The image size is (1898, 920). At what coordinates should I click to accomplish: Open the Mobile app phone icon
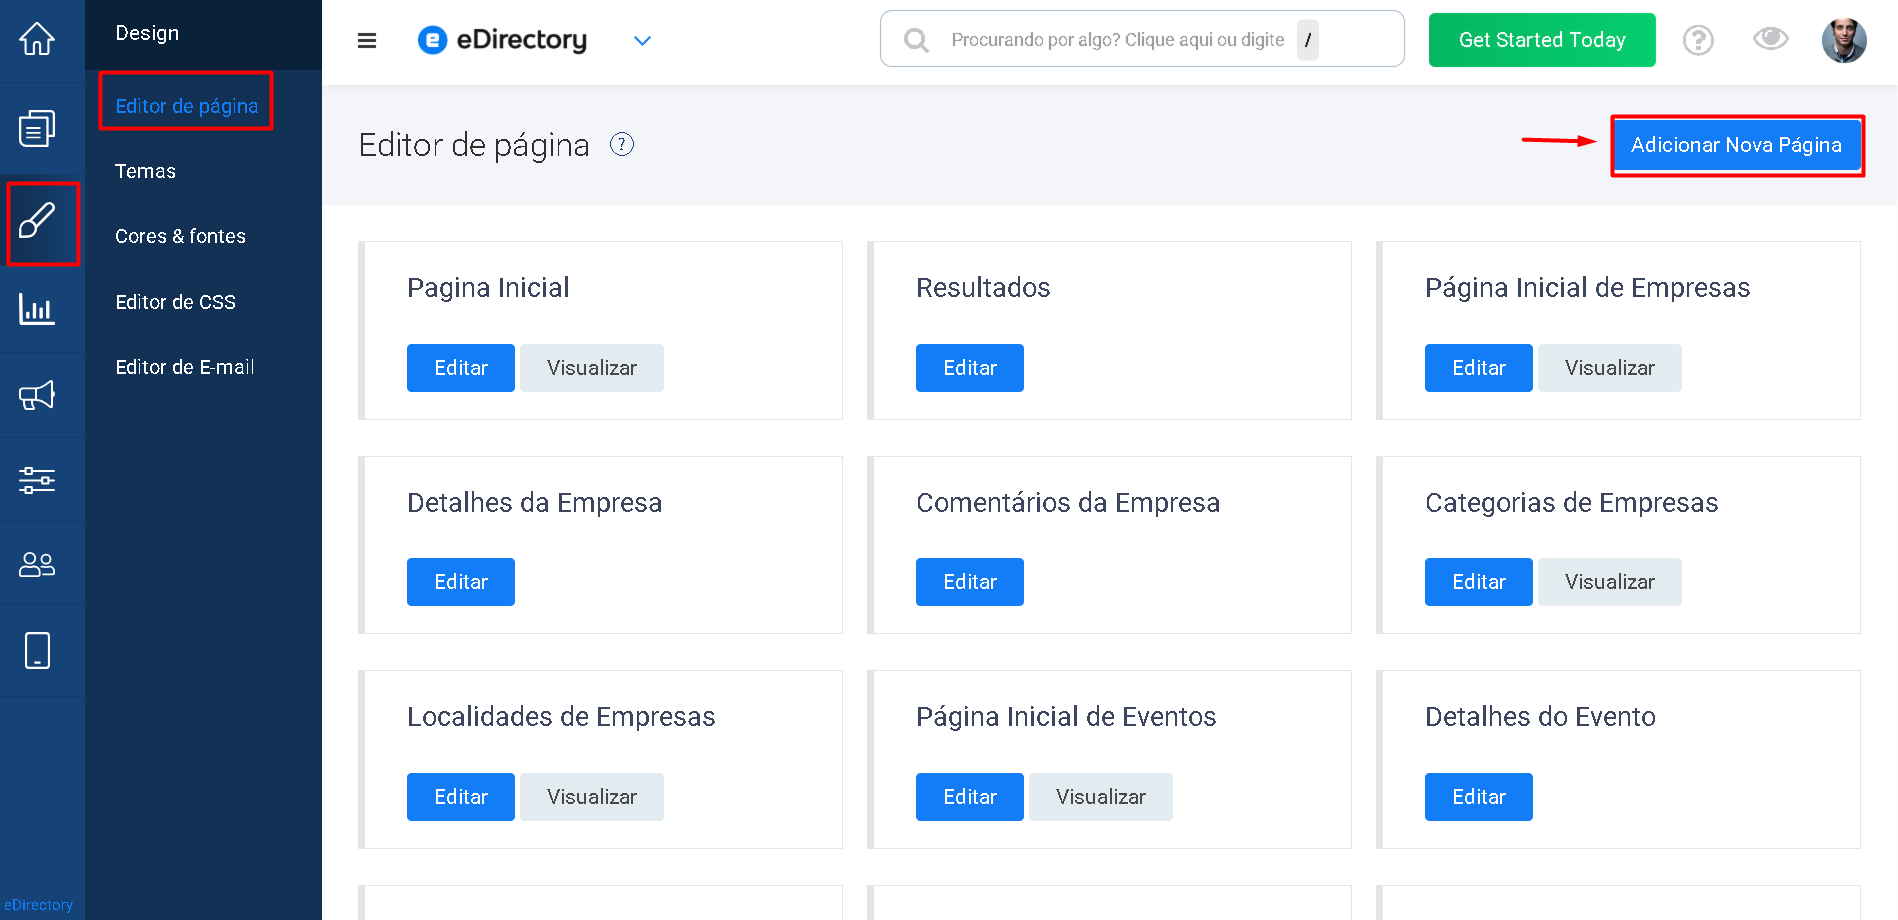pyautogui.click(x=37, y=650)
